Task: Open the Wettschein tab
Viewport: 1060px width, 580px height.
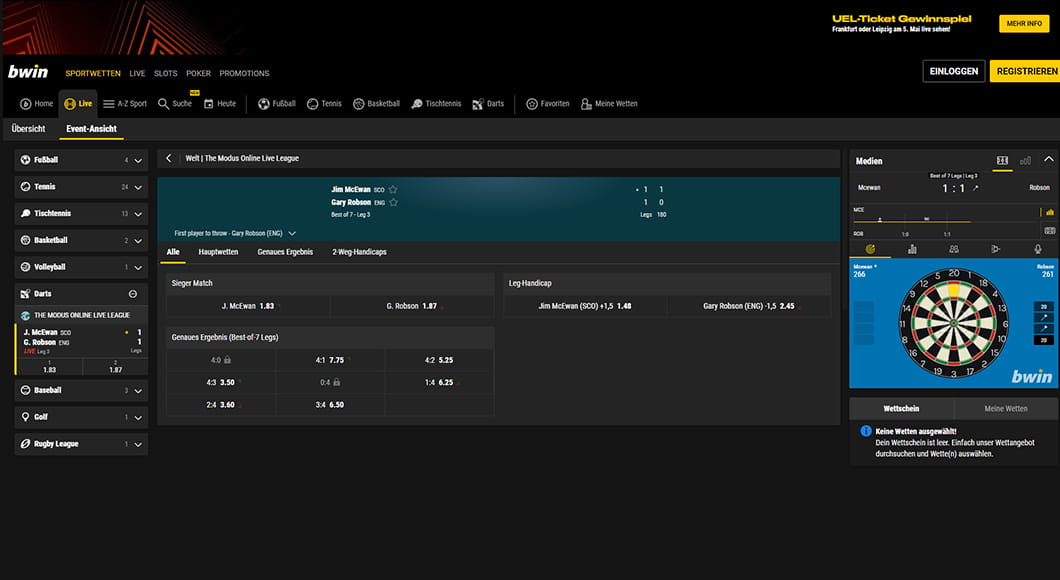Action: click(901, 408)
